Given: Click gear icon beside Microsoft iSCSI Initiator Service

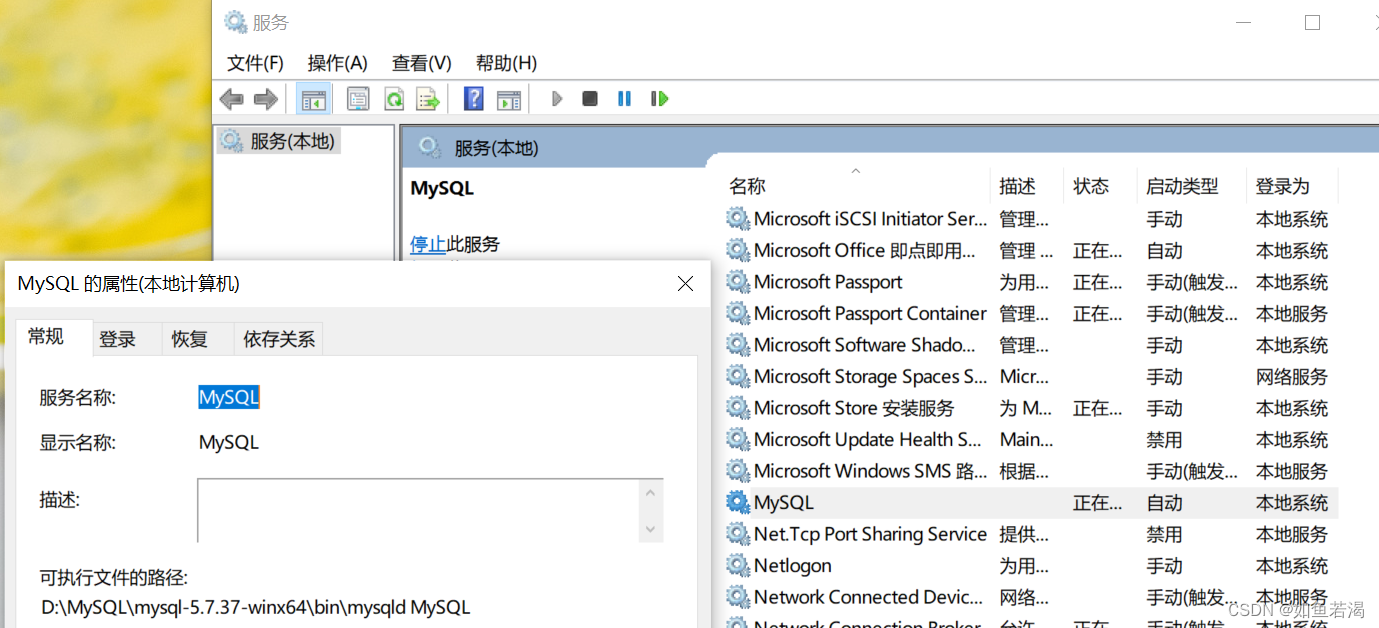Looking at the screenshot, I should pos(738,218).
